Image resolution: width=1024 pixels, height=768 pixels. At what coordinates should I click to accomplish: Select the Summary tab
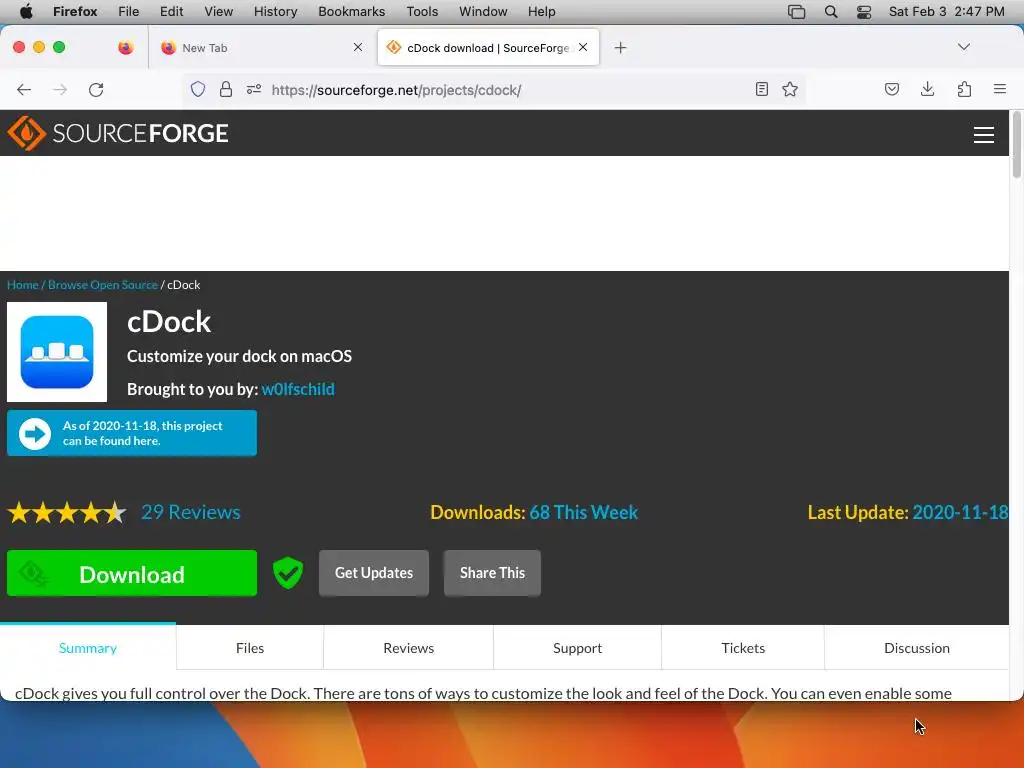pos(88,648)
